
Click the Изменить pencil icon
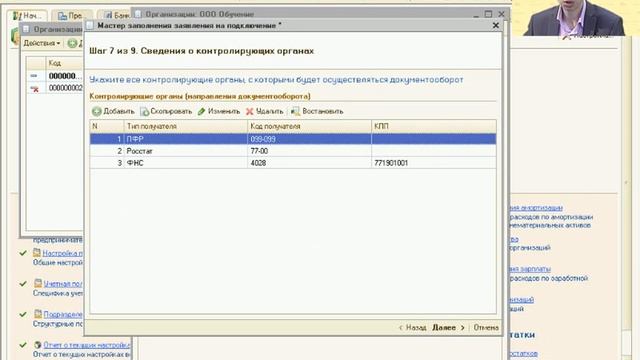201,111
